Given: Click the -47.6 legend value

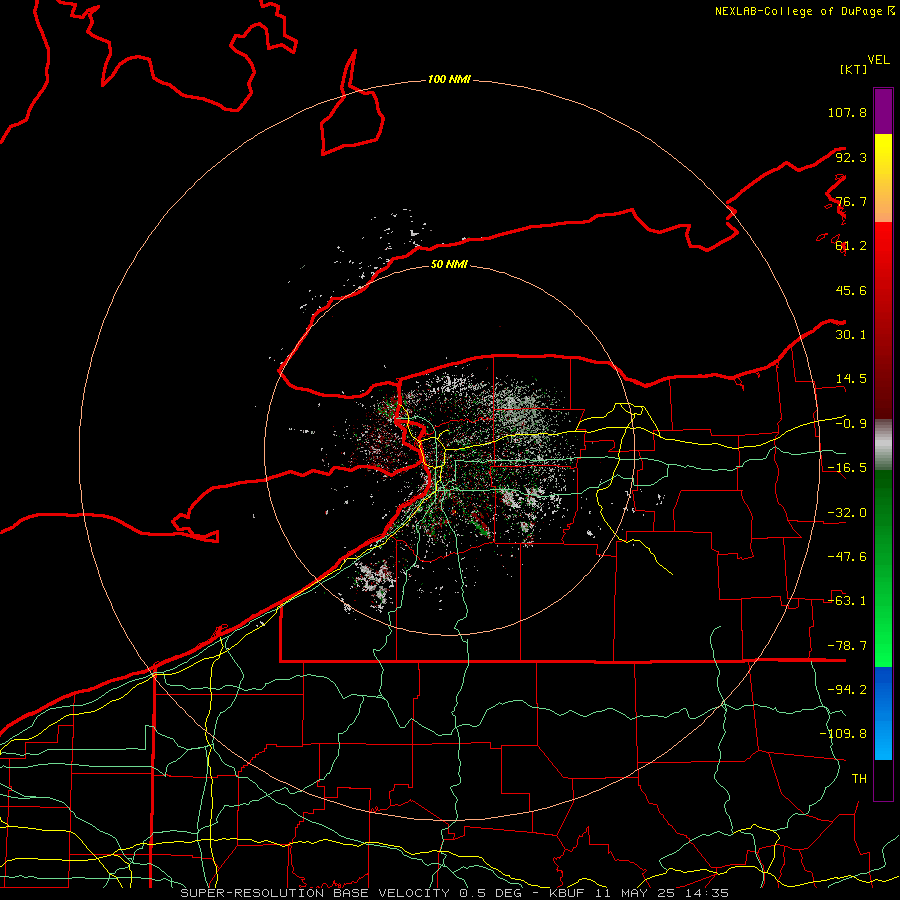Looking at the screenshot, I should point(847,557).
